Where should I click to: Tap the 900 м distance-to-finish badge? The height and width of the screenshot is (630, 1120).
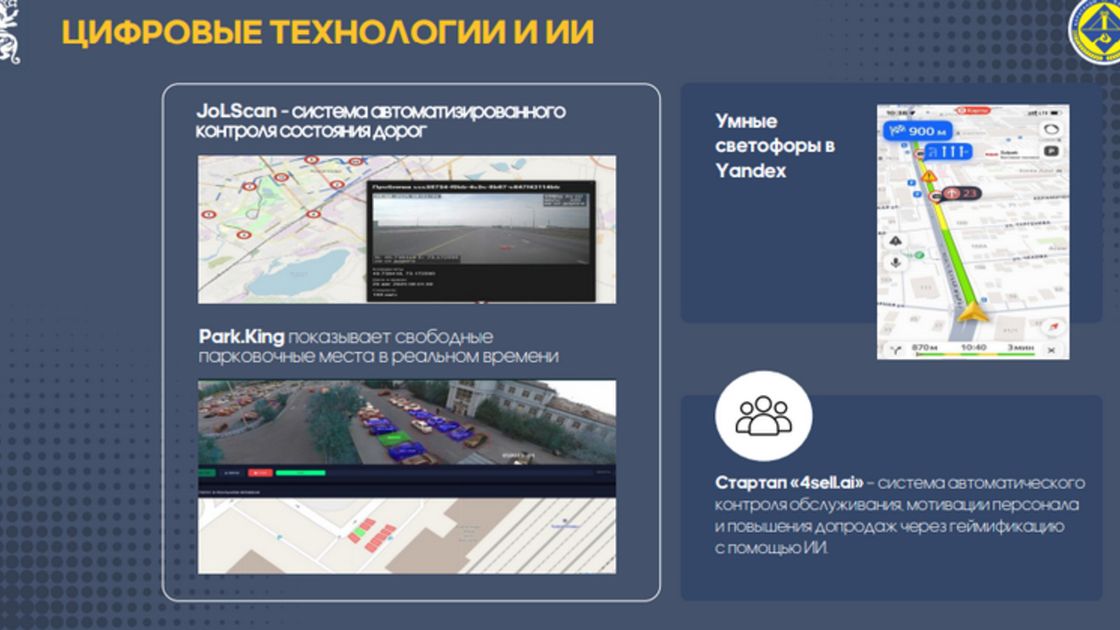918,131
